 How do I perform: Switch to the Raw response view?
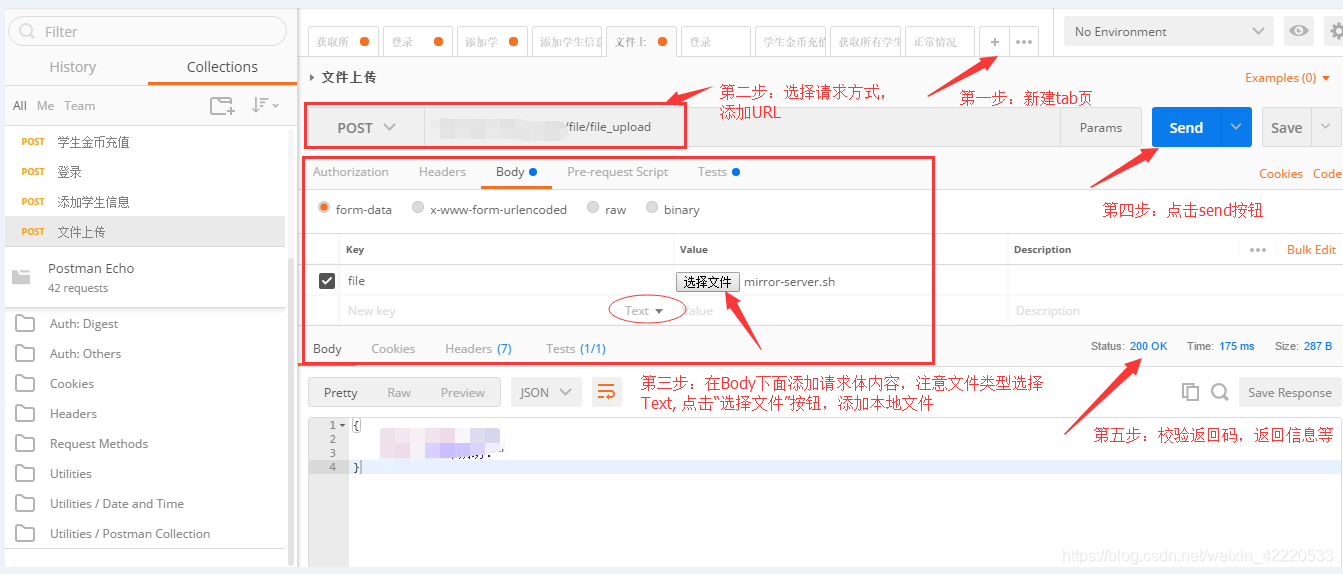click(399, 392)
